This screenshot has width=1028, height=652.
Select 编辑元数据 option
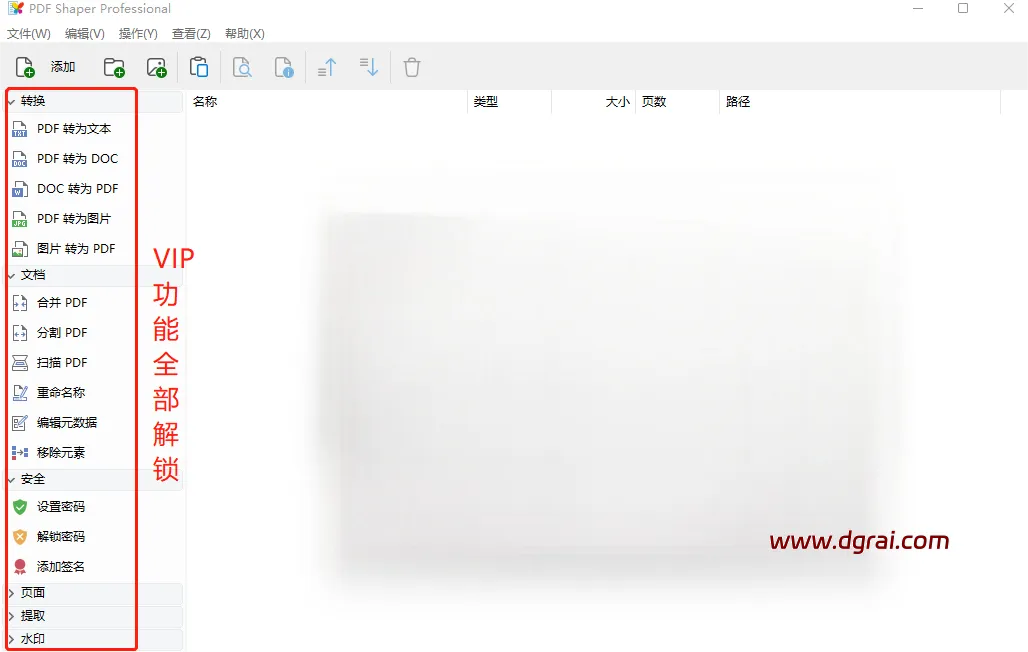pos(67,422)
